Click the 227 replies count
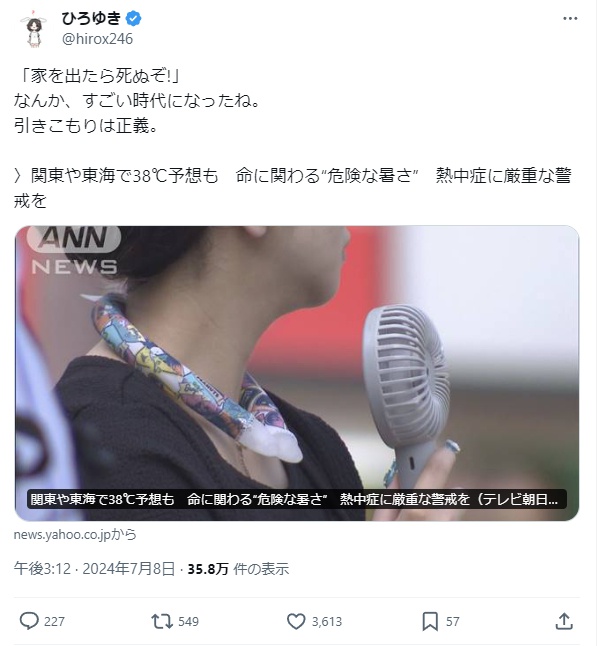604x646 pixels. pyautogui.click(x=54, y=621)
